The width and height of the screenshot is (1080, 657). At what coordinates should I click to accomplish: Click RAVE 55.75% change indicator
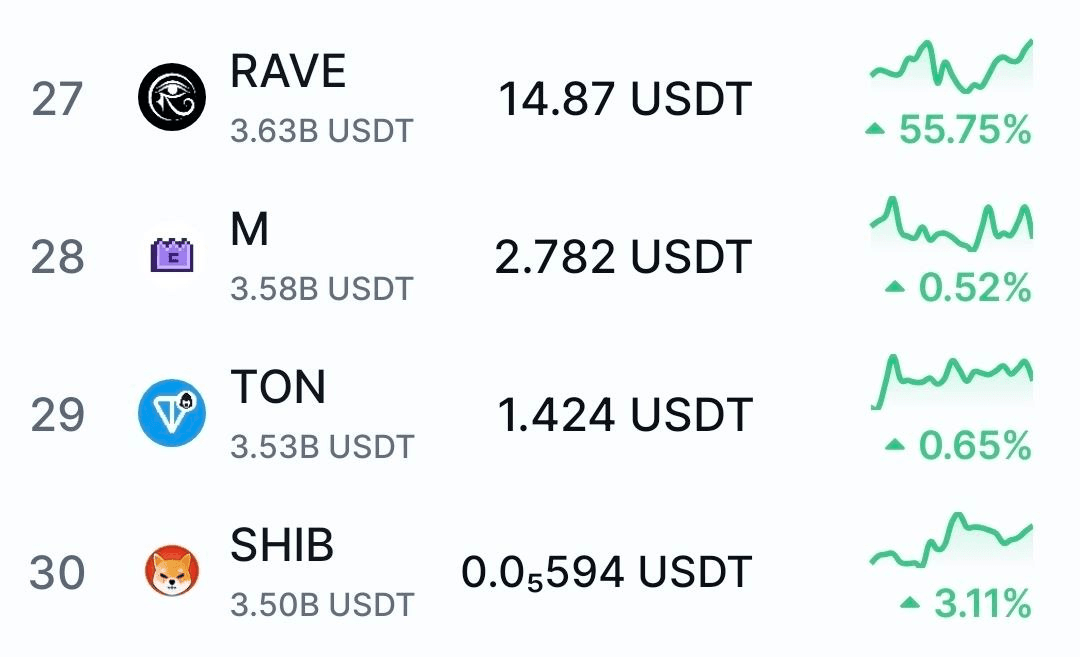tap(950, 129)
